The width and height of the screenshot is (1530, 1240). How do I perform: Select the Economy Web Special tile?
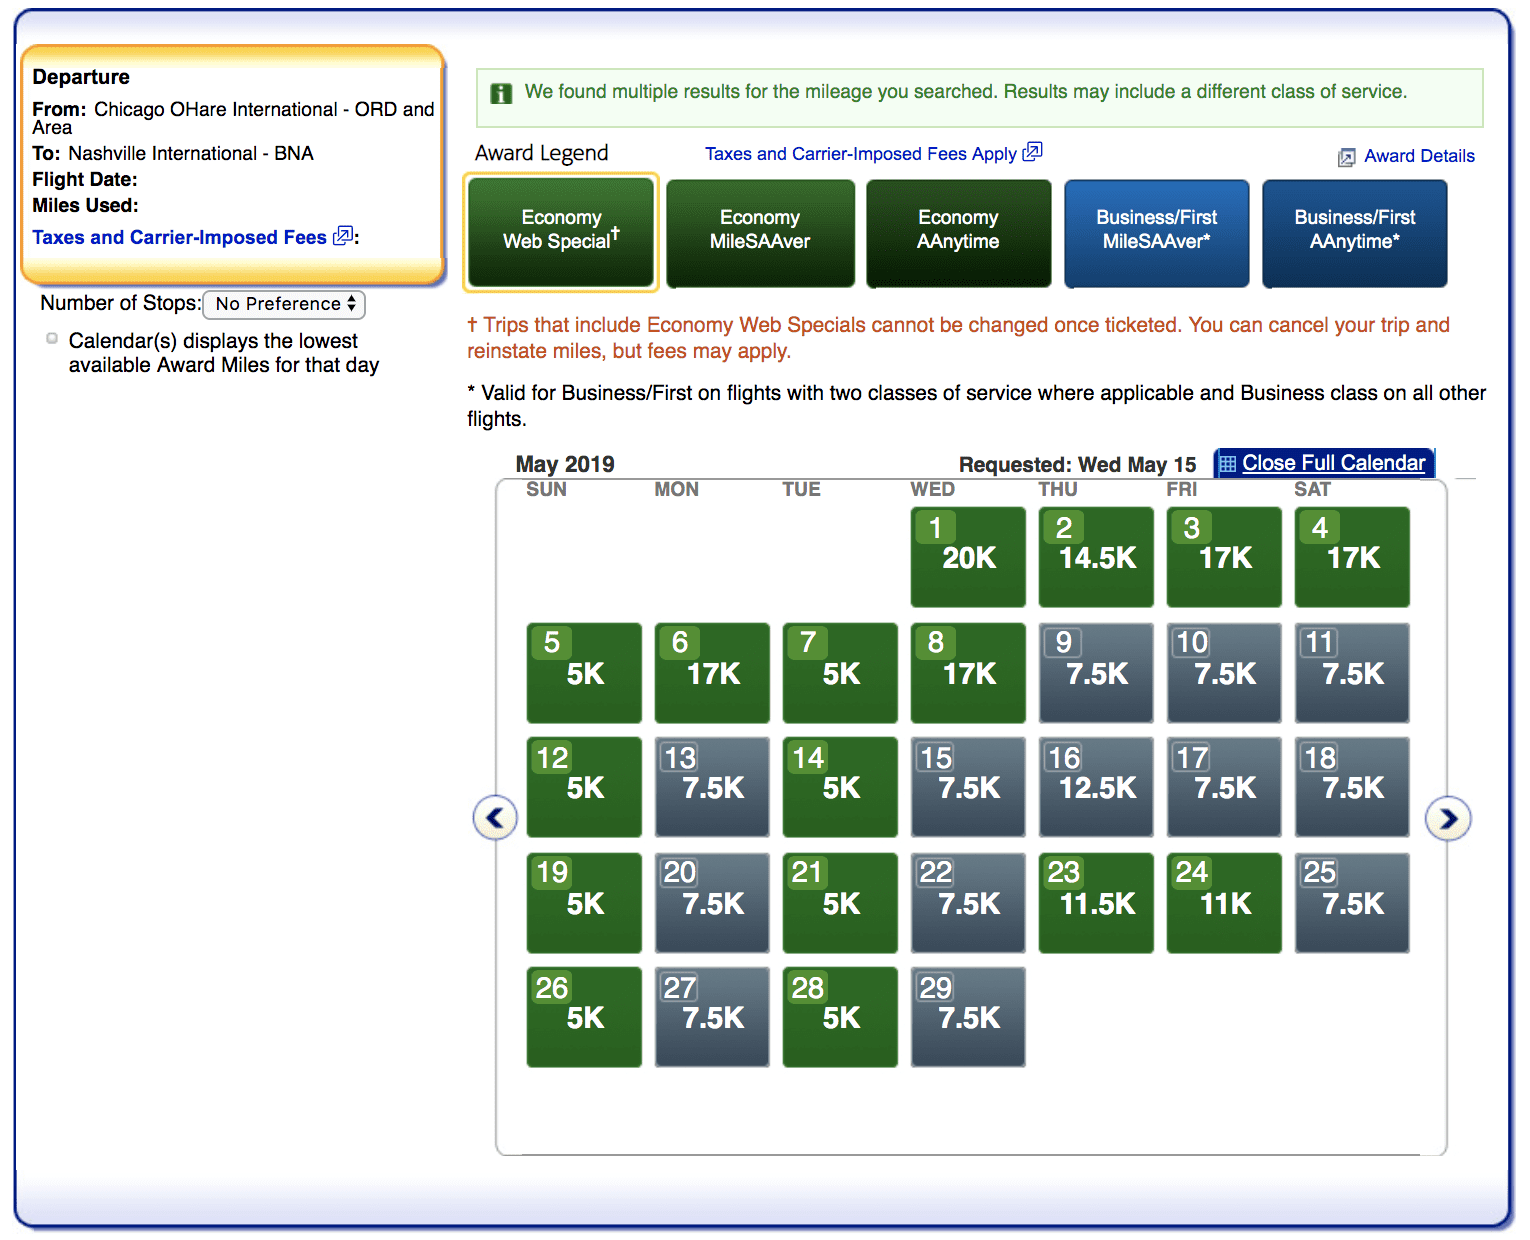point(560,232)
